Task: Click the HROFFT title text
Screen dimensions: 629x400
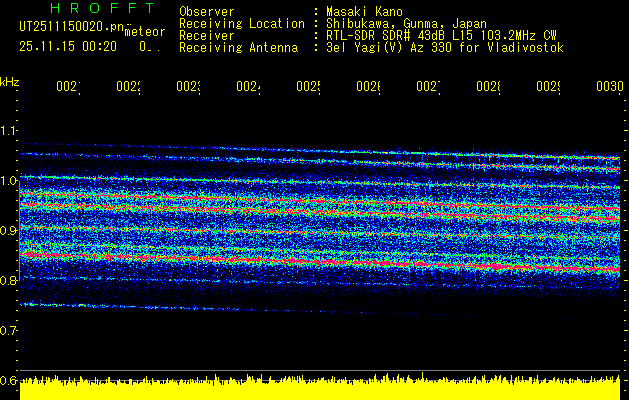Action: pos(103,8)
